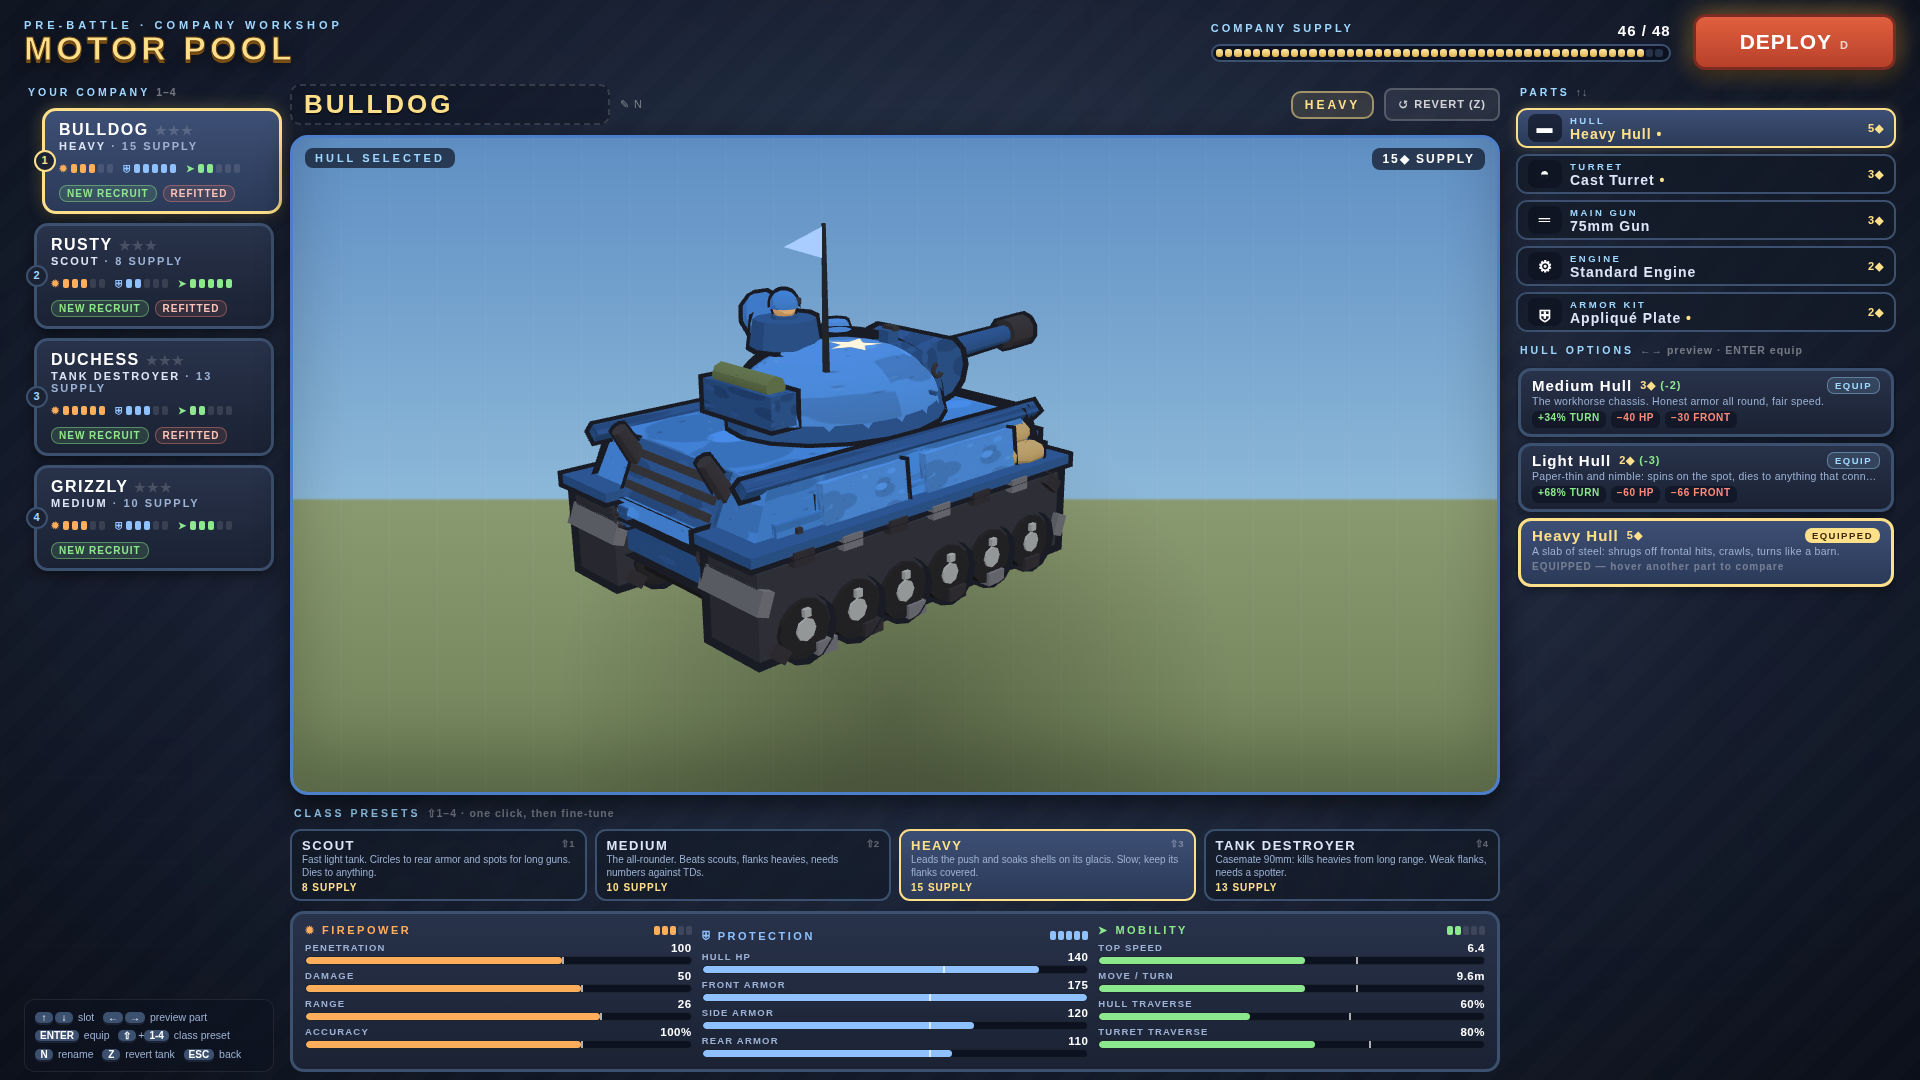The image size is (1920, 1080).
Task: Open the 75mm Gun parts slot
Action: 1706,220
